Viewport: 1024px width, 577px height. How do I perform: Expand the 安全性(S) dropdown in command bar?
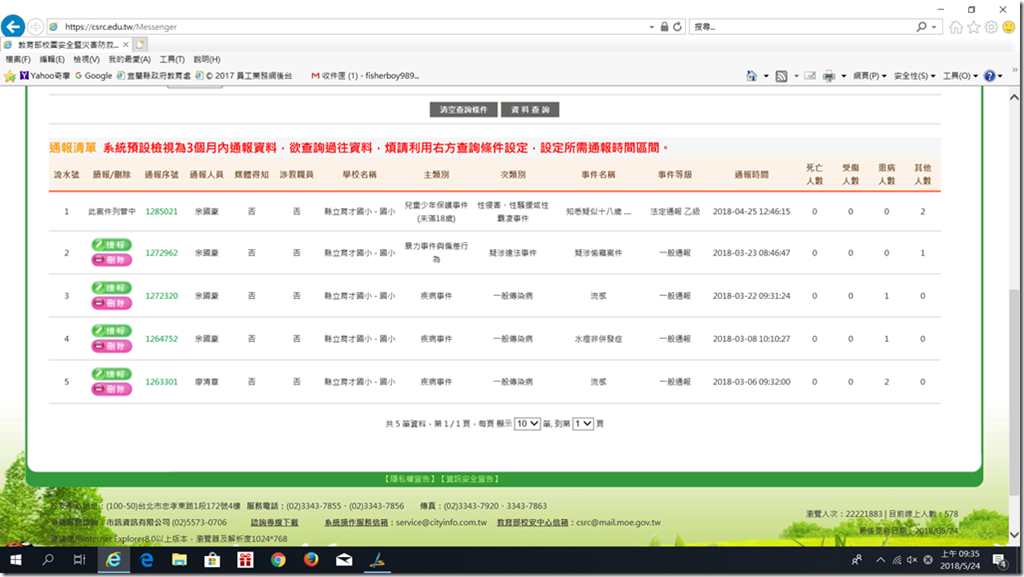coord(914,76)
